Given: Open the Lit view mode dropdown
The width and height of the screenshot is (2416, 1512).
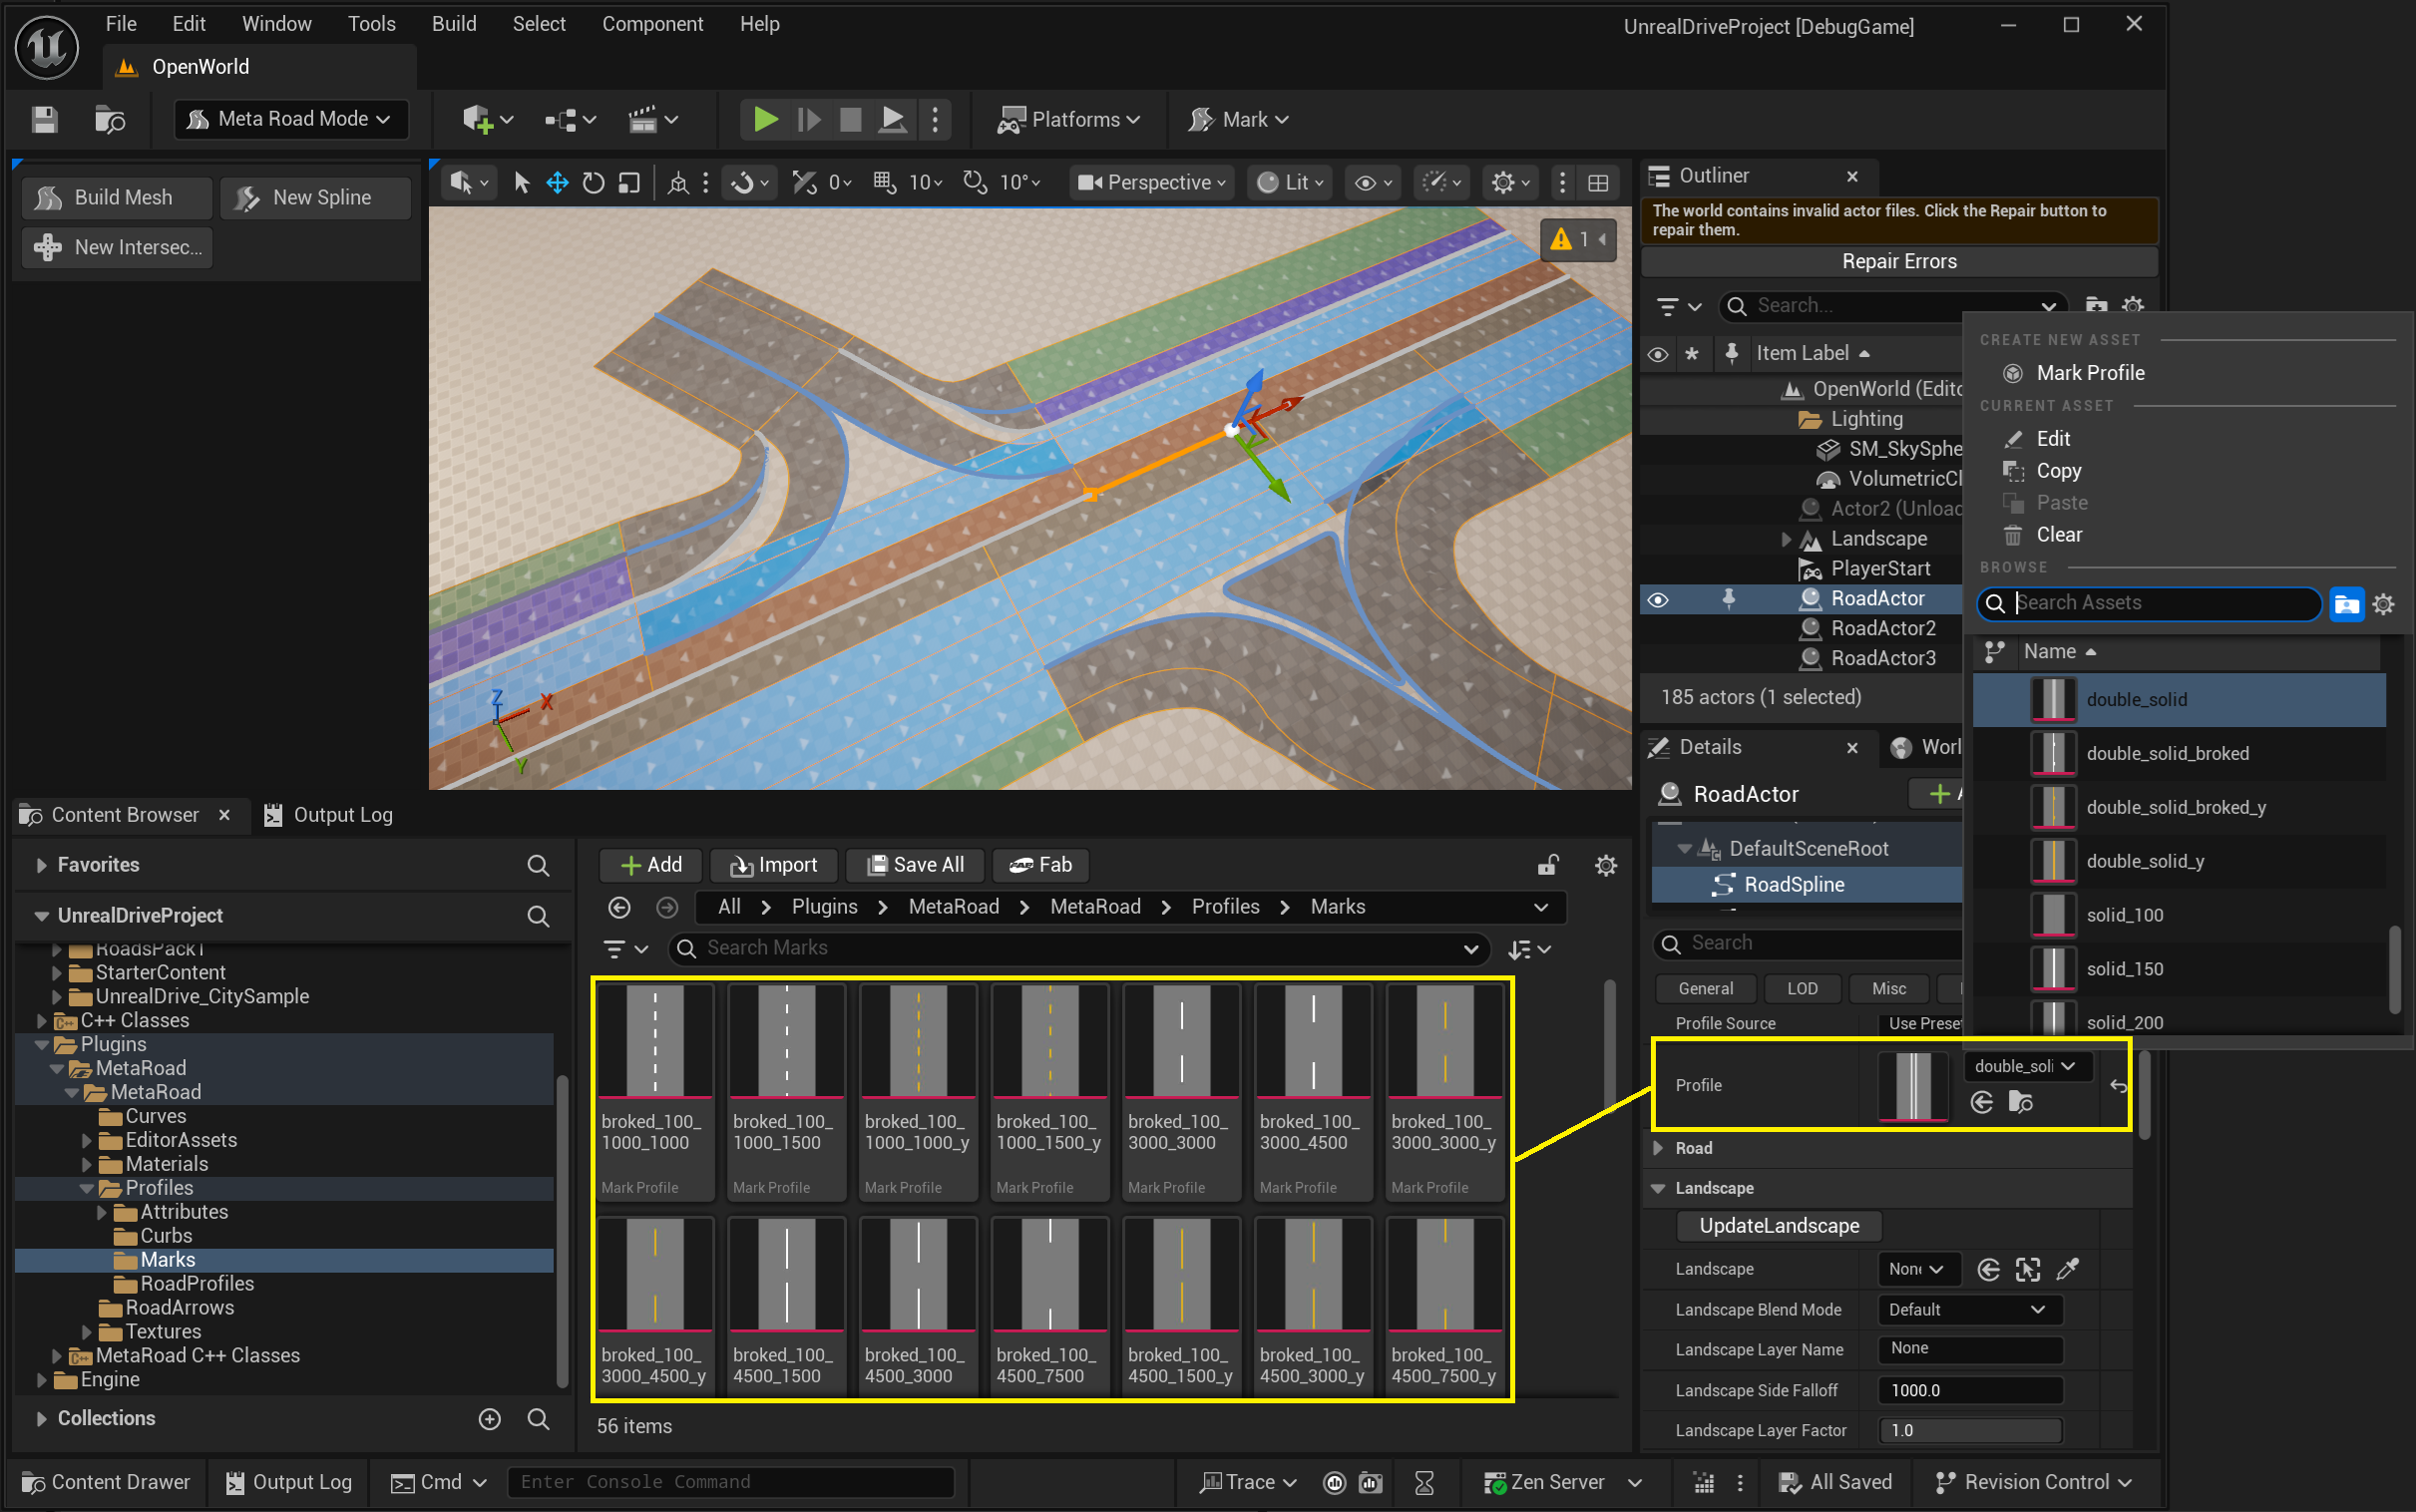Looking at the screenshot, I should coord(1291,183).
